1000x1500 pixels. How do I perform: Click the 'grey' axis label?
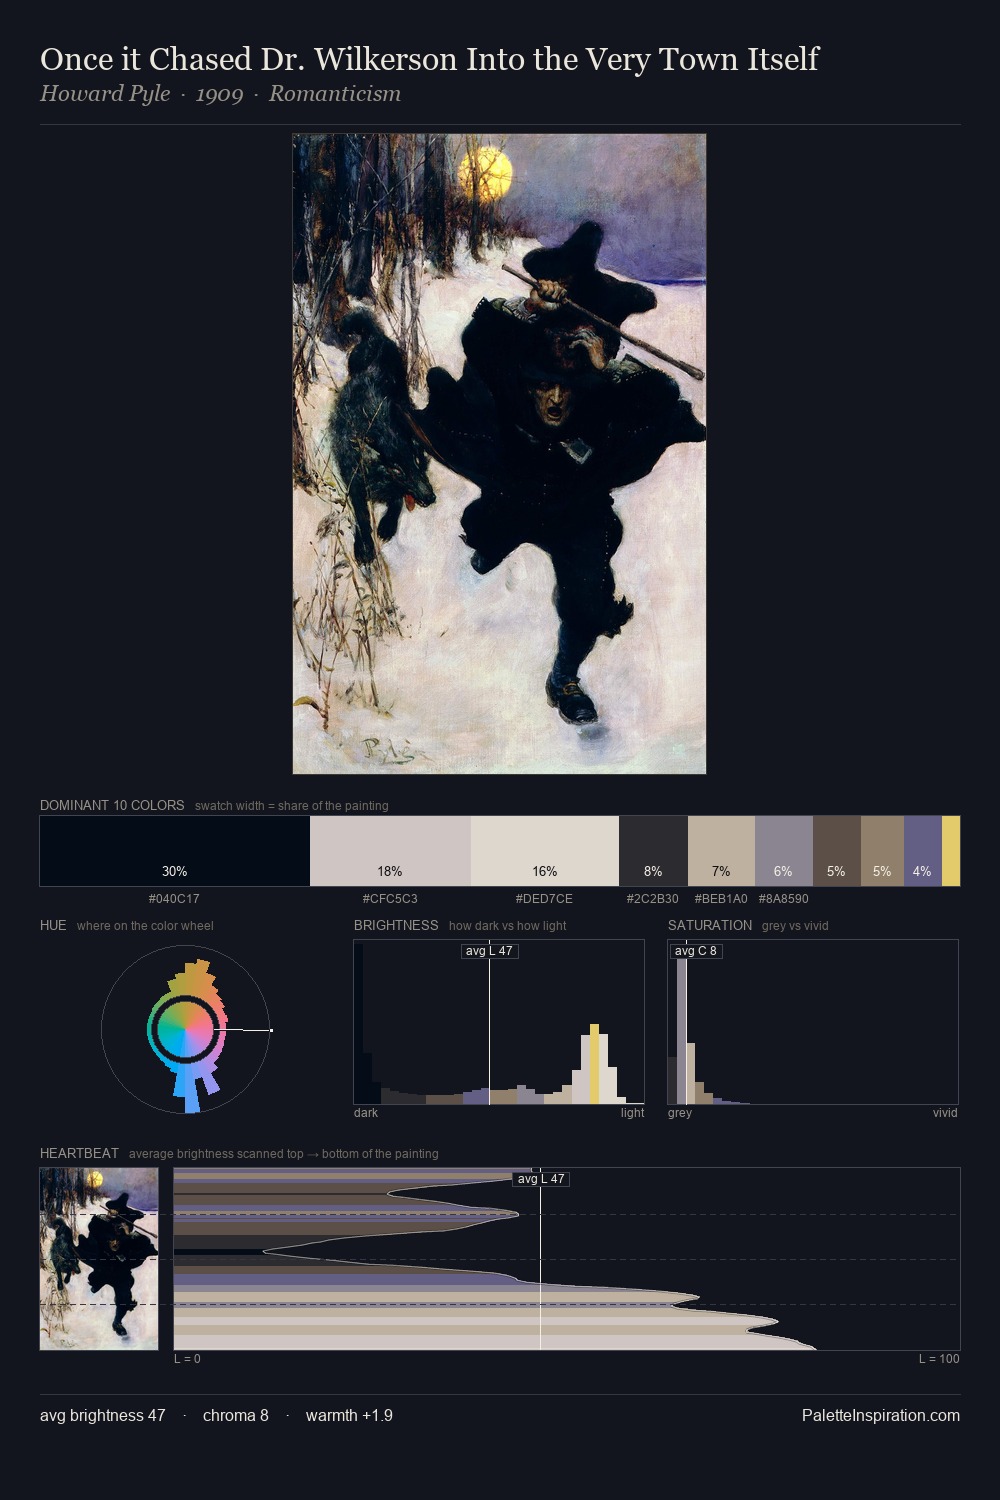point(680,1113)
